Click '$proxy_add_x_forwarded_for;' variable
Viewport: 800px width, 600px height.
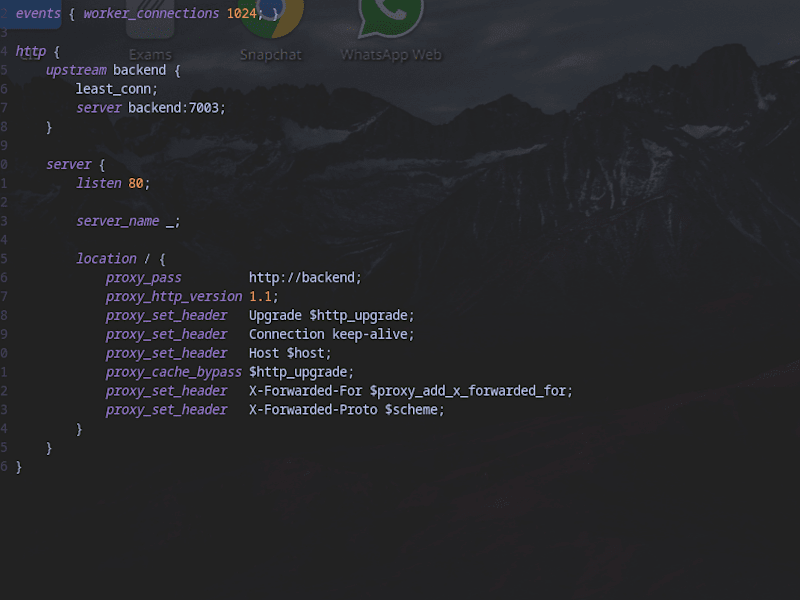[471, 391]
